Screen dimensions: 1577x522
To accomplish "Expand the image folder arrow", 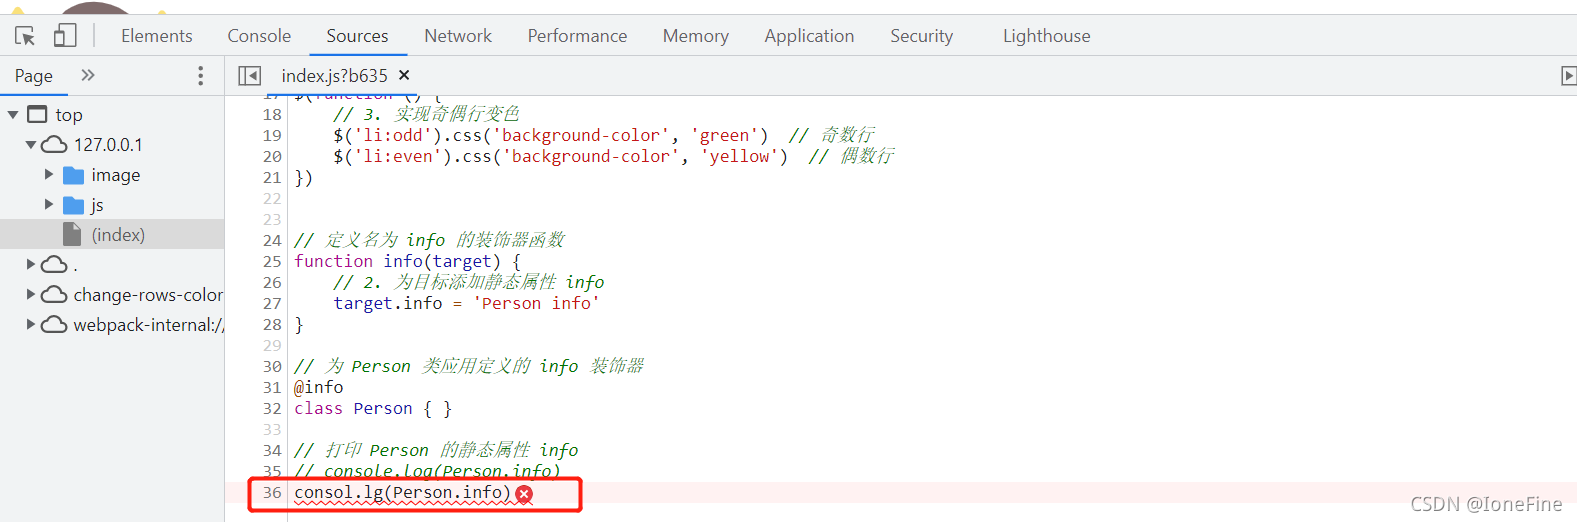I will click(x=49, y=174).
